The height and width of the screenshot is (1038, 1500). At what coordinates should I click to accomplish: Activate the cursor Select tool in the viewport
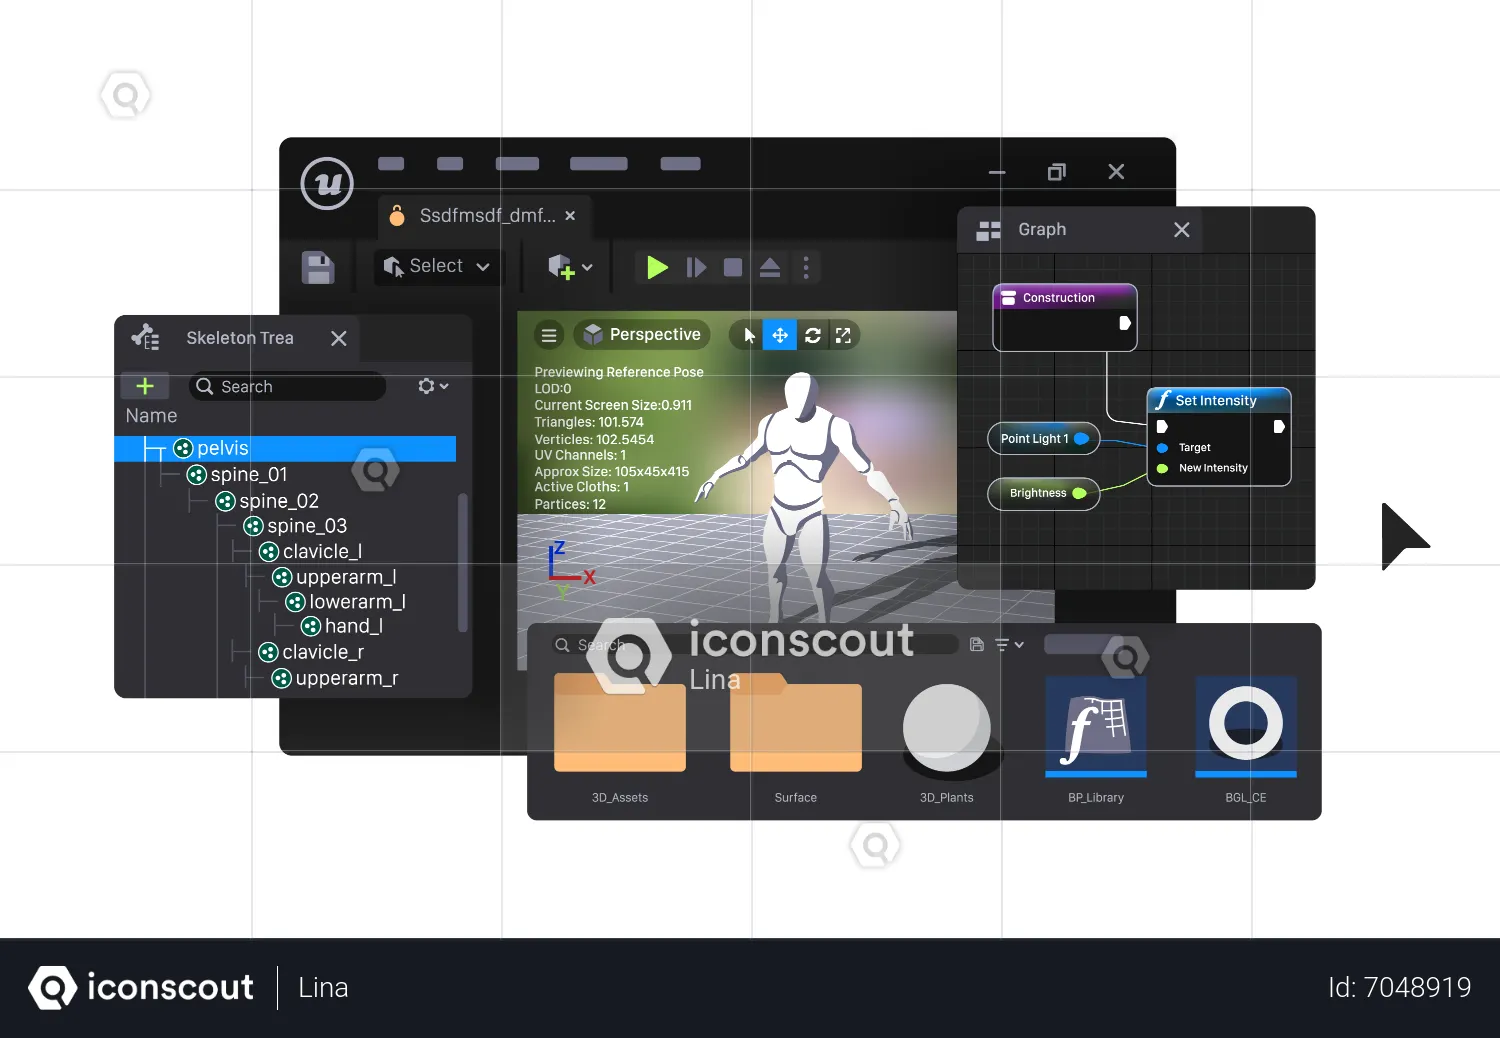(747, 335)
